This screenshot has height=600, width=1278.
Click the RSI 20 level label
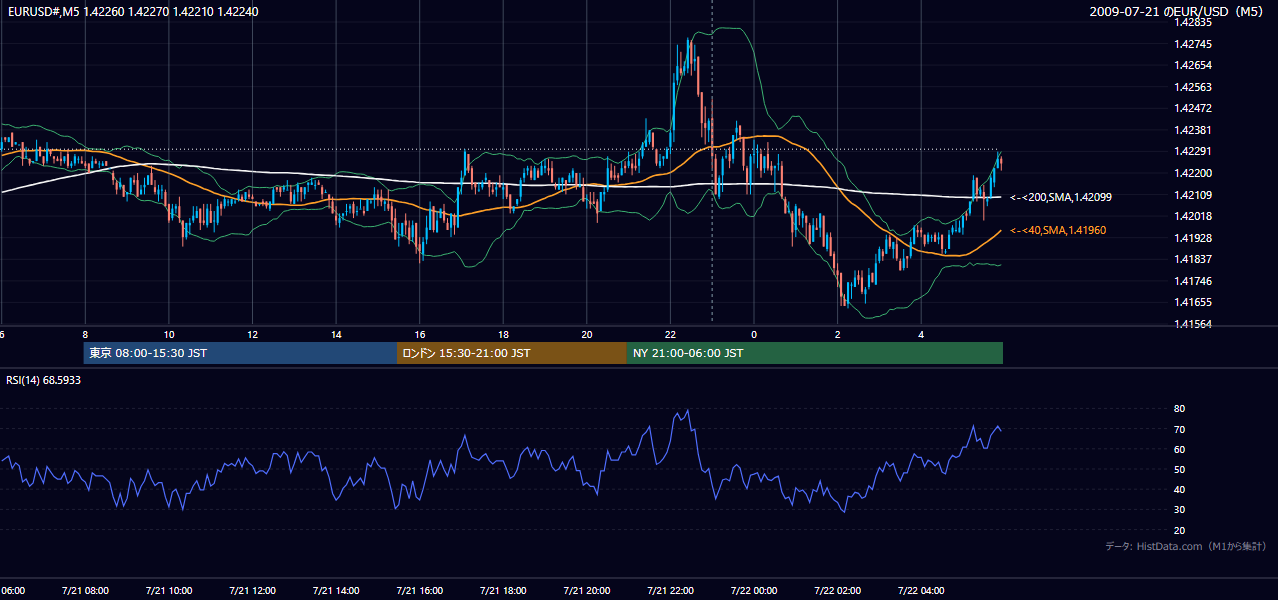[x=1179, y=531]
